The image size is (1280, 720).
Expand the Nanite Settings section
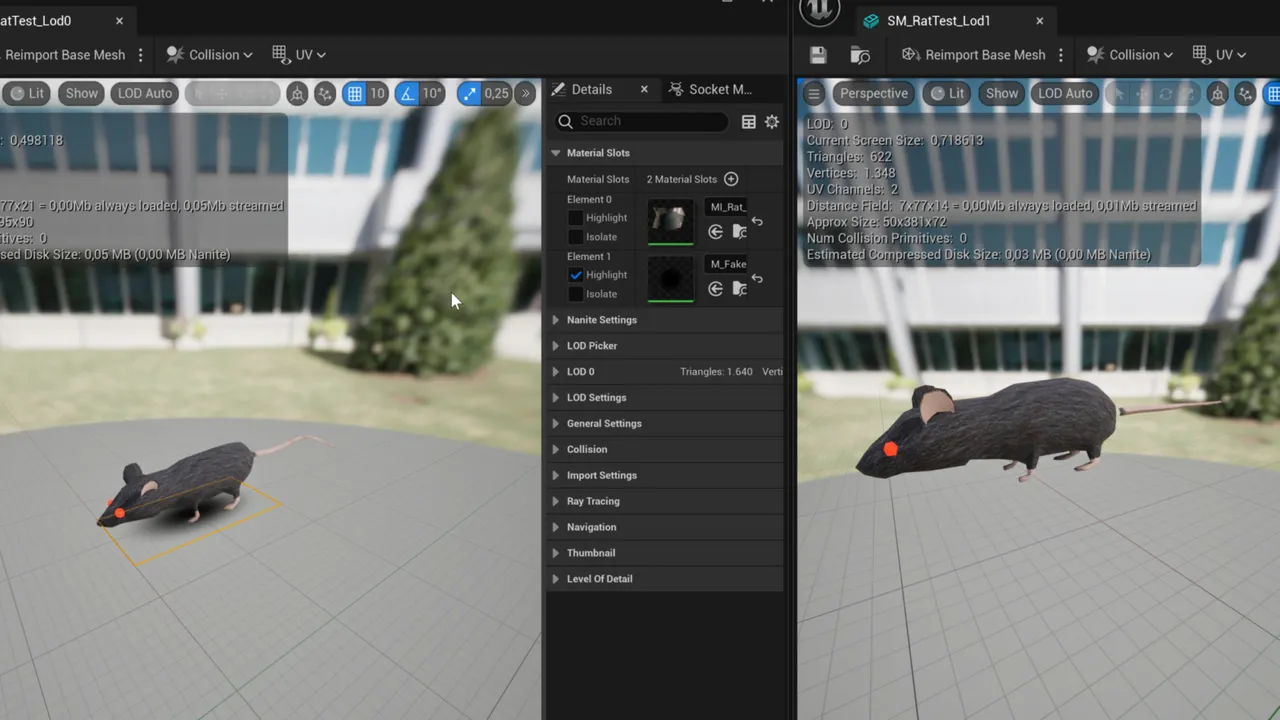click(601, 319)
